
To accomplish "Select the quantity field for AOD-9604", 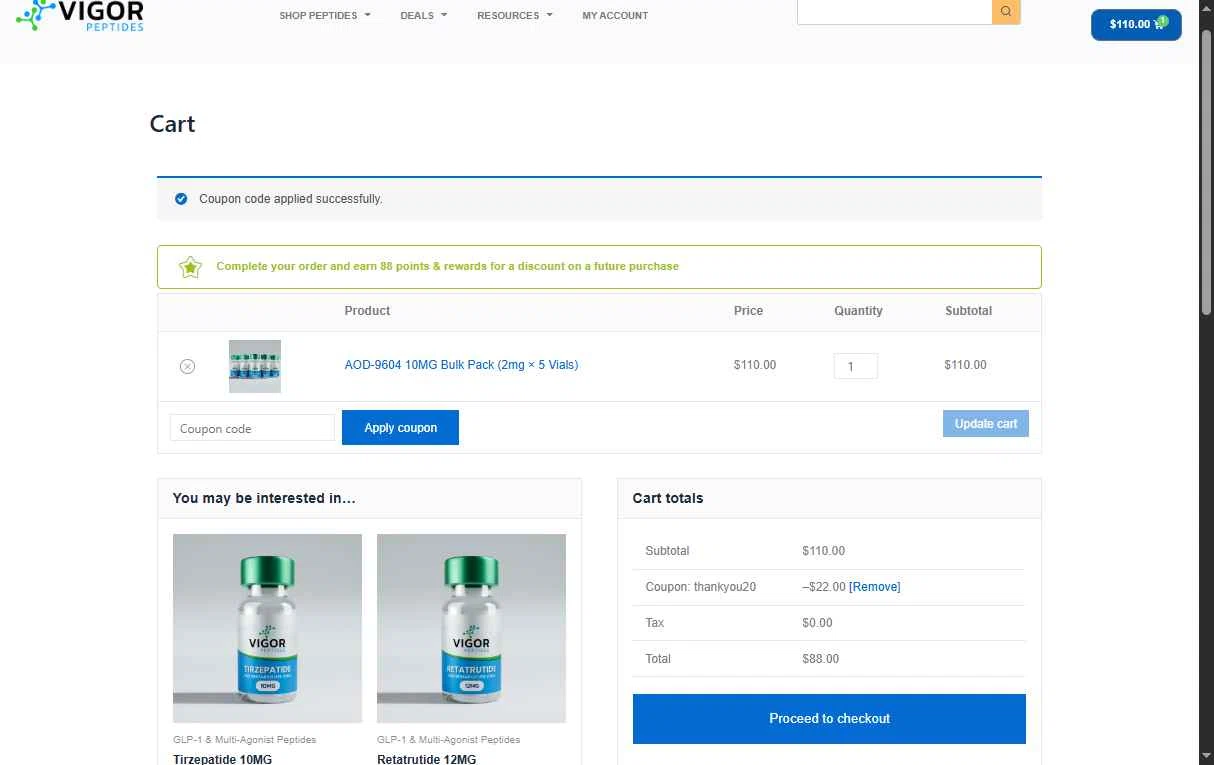I will click(x=855, y=366).
